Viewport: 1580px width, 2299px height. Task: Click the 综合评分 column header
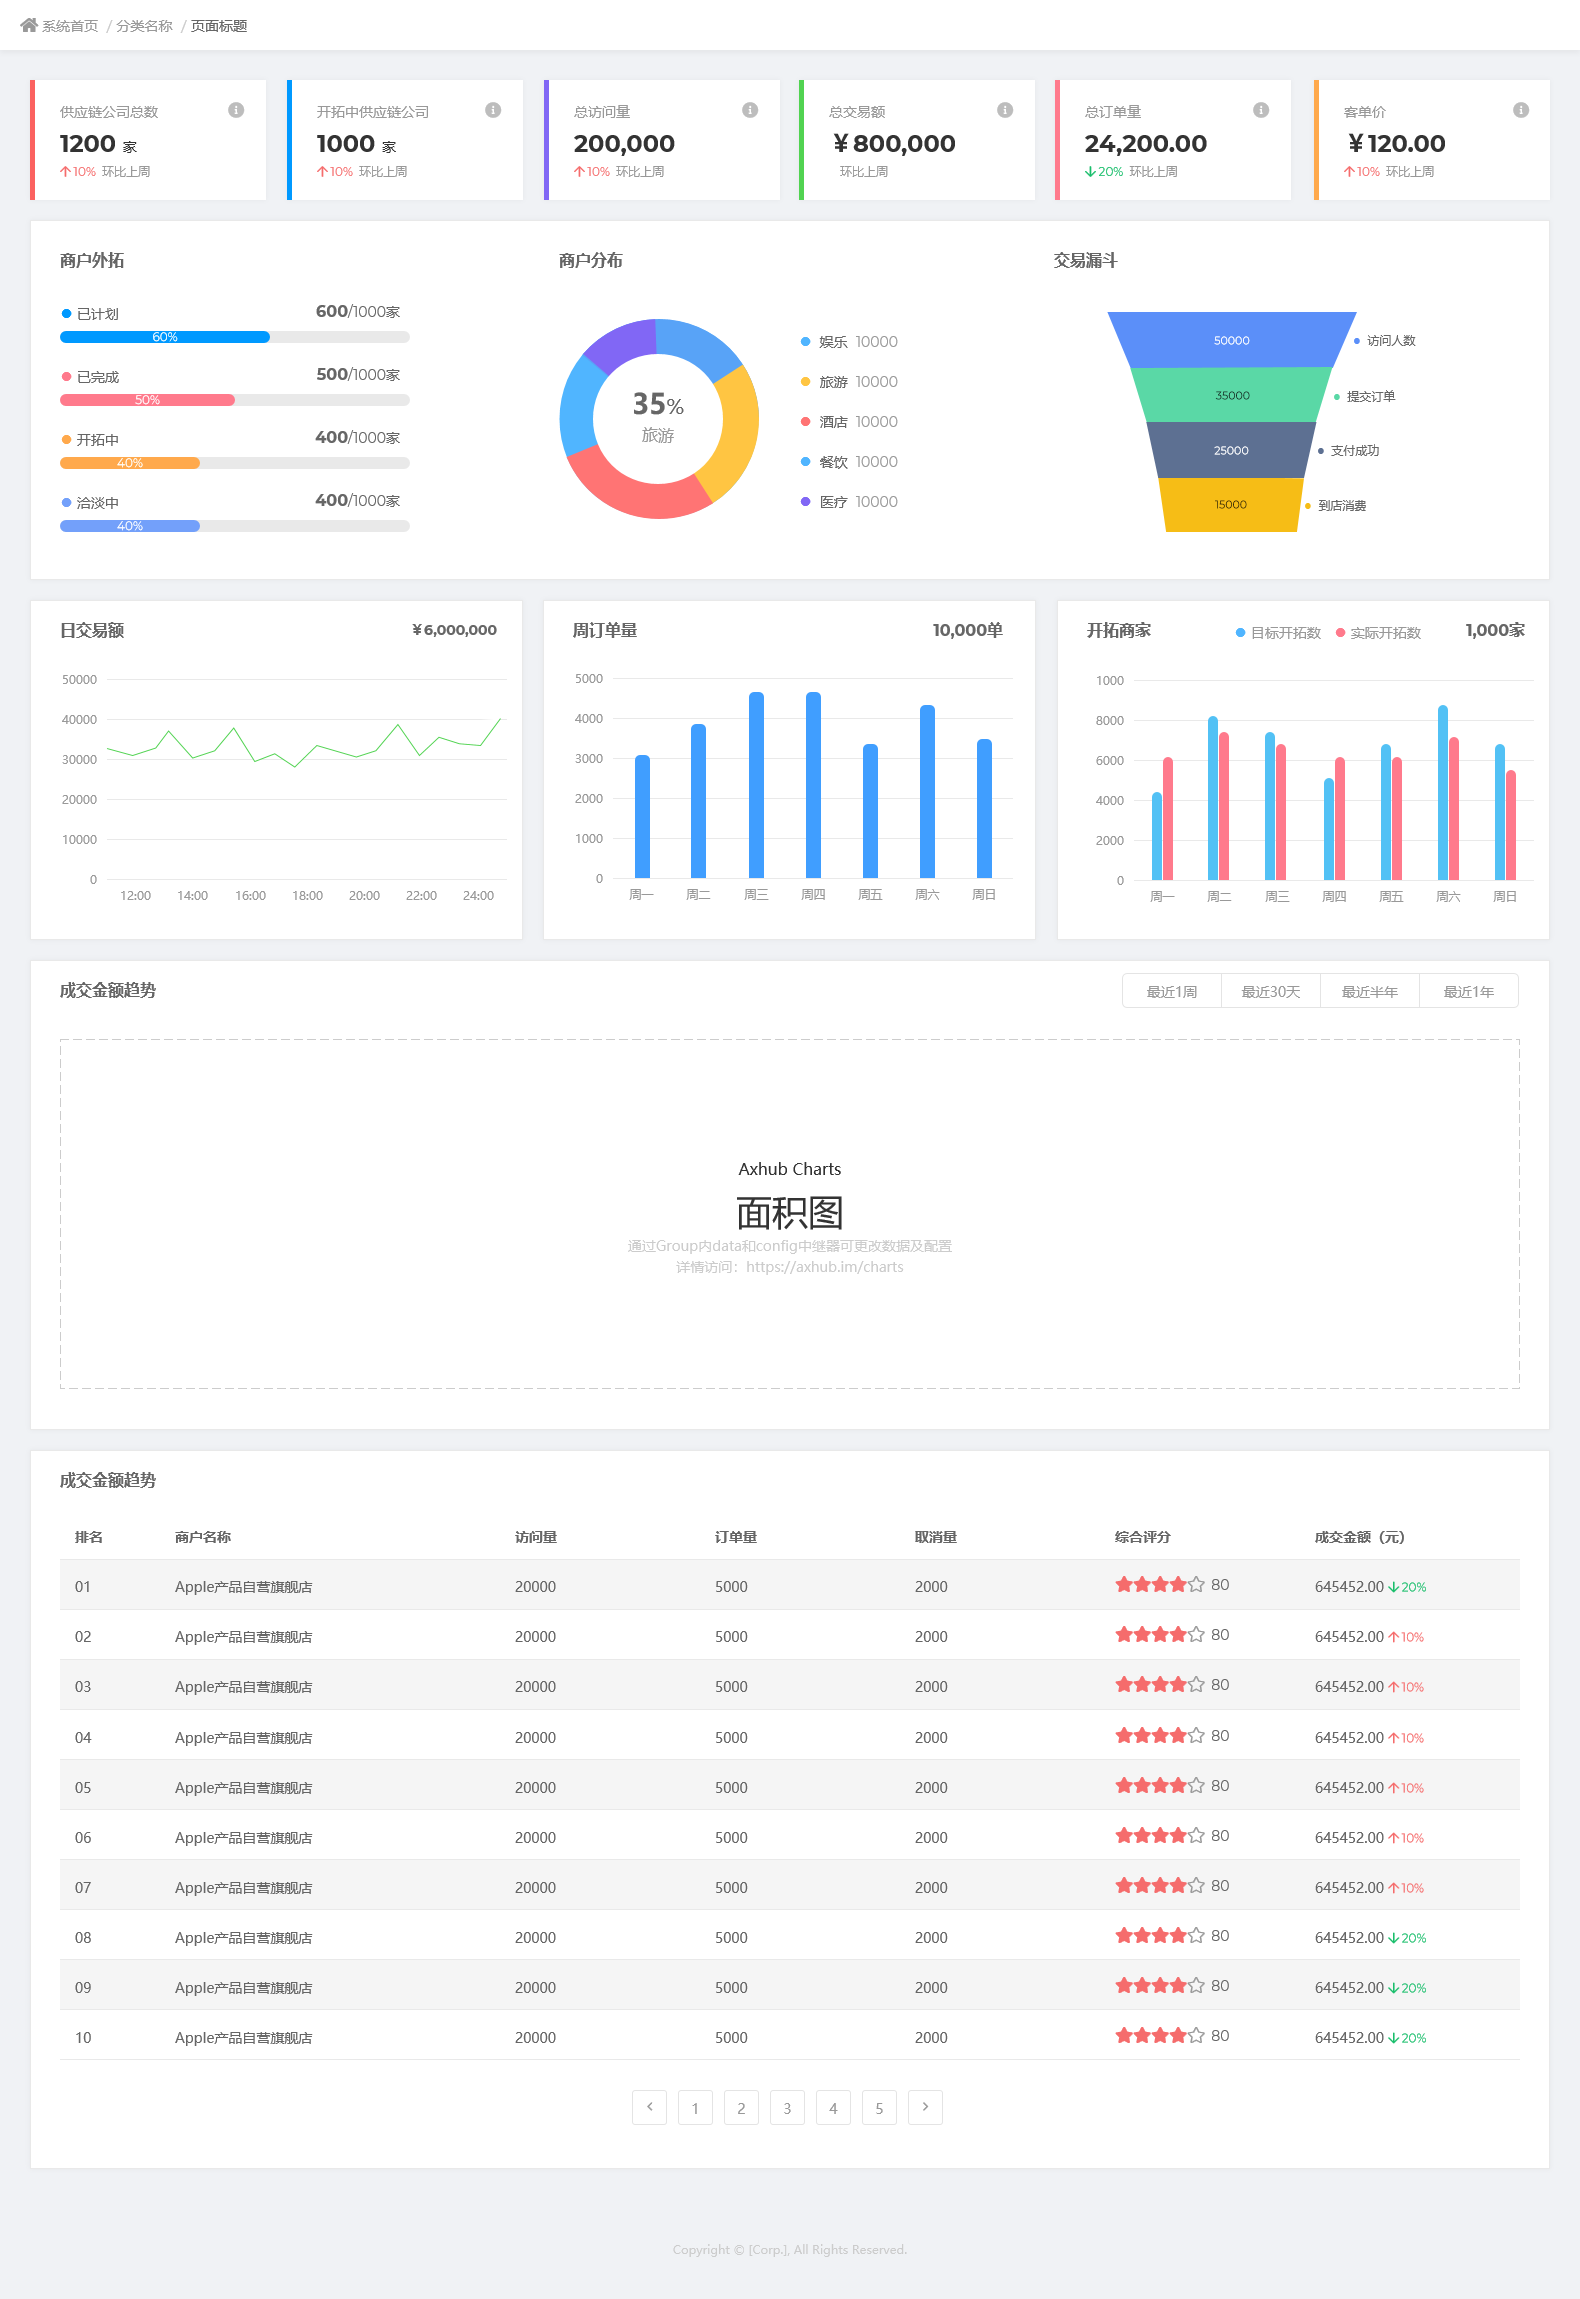pyautogui.click(x=1143, y=1537)
